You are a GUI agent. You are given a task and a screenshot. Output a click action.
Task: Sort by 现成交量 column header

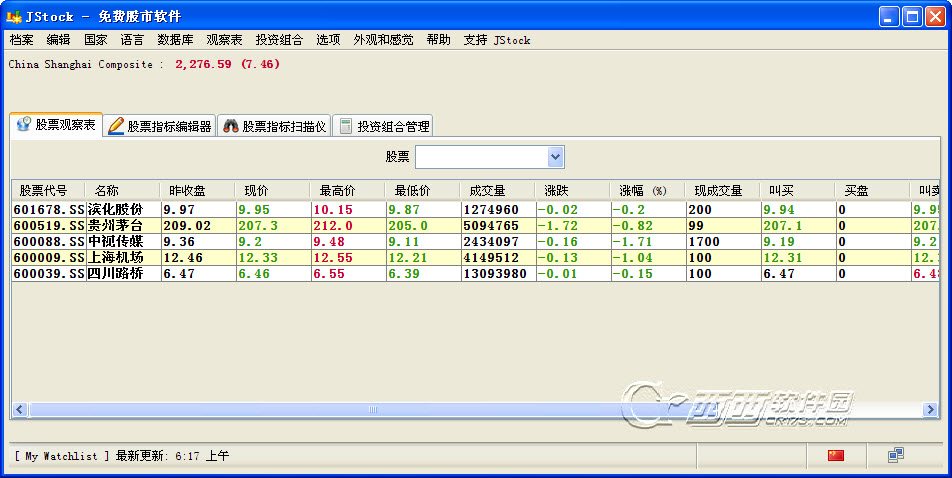[x=723, y=191]
